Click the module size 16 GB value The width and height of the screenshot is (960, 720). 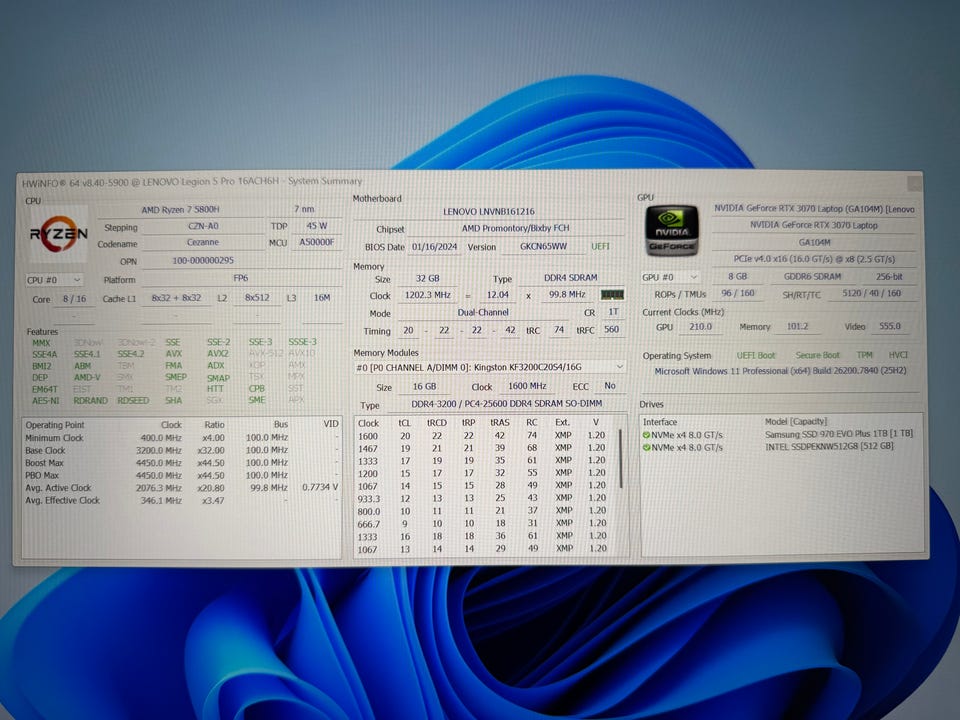424,387
